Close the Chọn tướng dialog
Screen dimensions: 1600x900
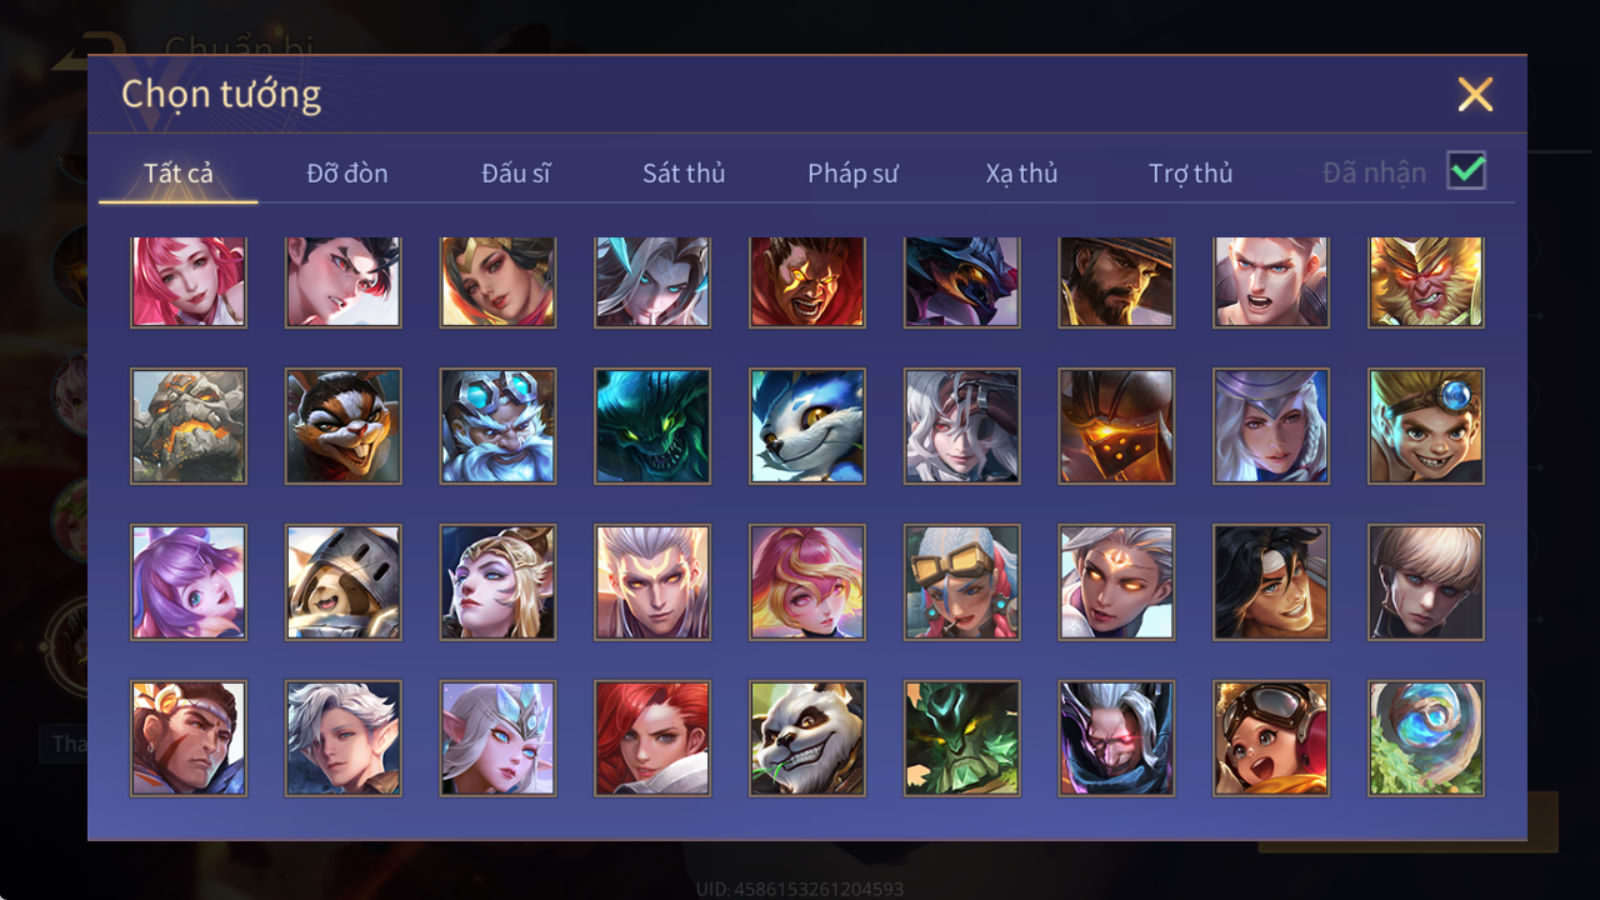[x=1475, y=95]
